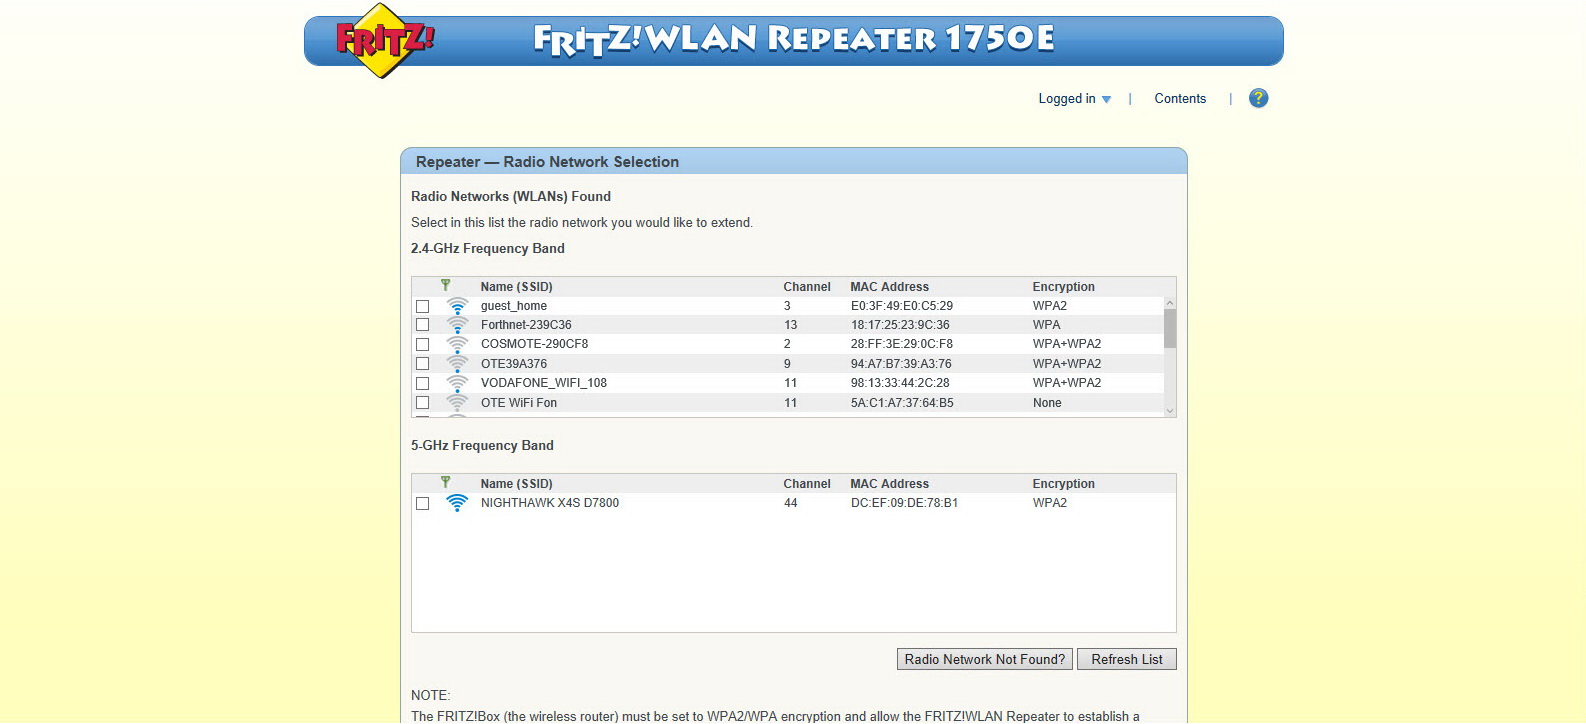The image size is (1586, 724).
Task: Click Name (SSID) header in 2.4-GHz table
Action: tap(516, 287)
